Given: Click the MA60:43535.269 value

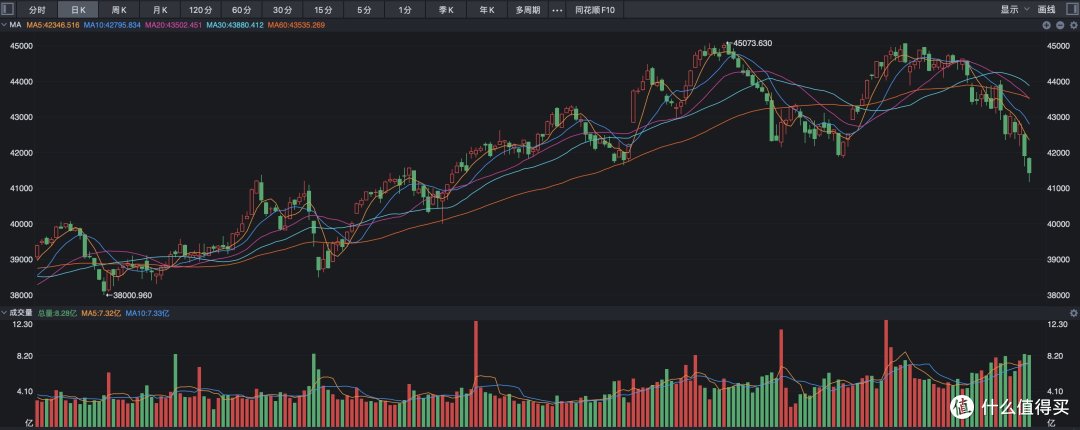Looking at the screenshot, I should coord(296,25).
